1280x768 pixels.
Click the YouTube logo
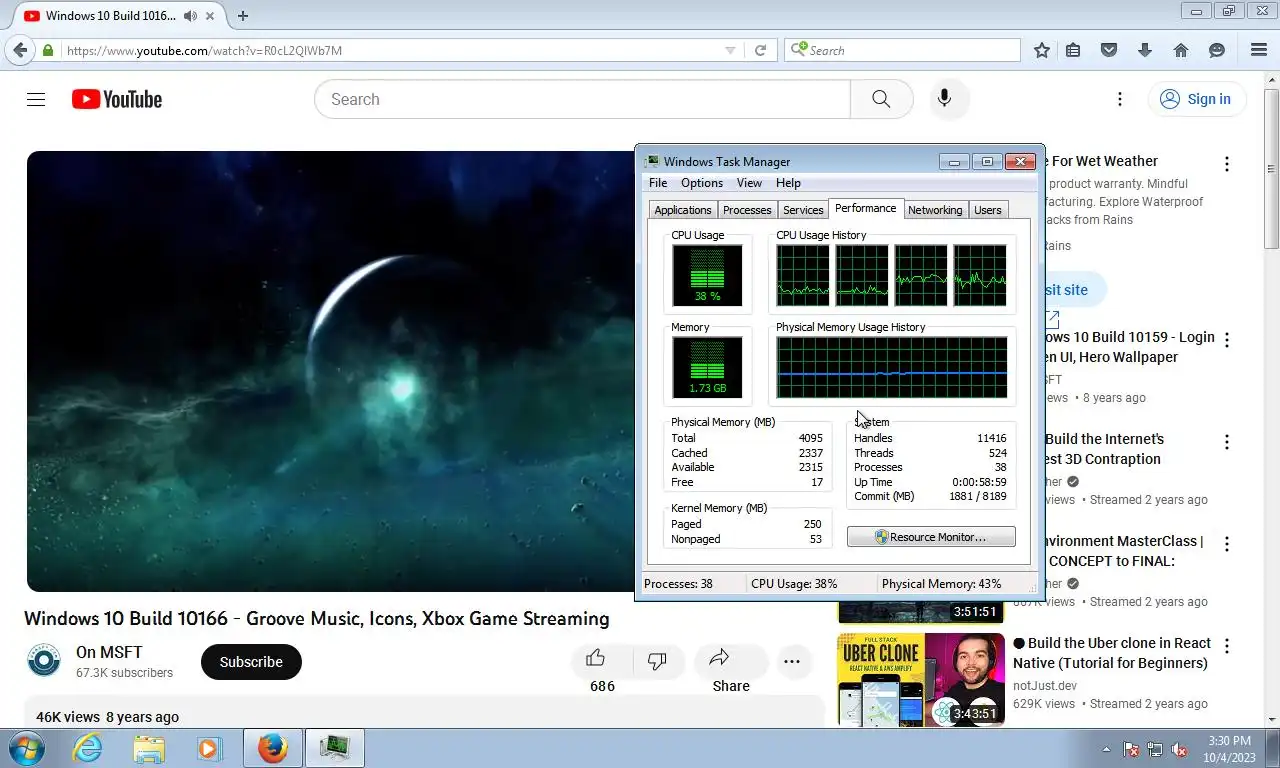[117, 99]
